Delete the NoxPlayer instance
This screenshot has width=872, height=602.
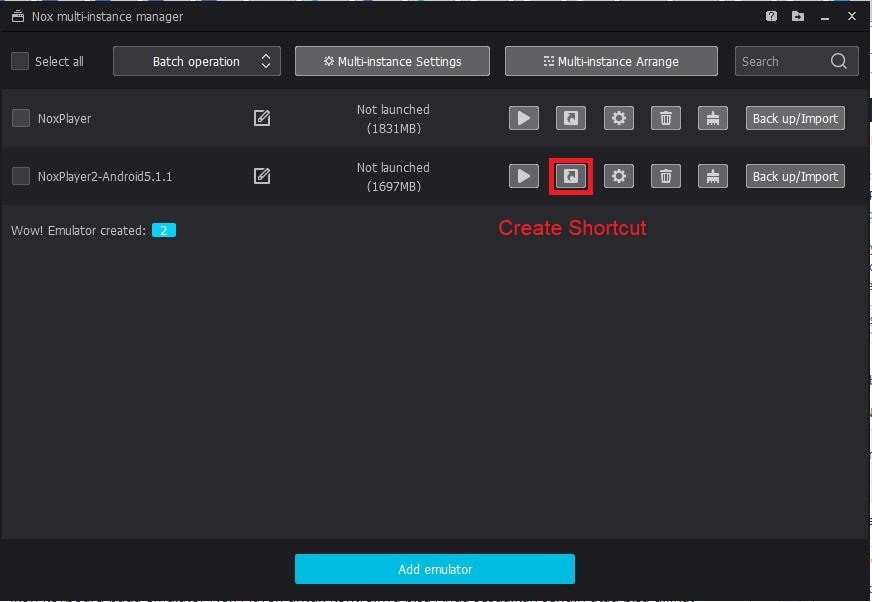tap(666, 118)
